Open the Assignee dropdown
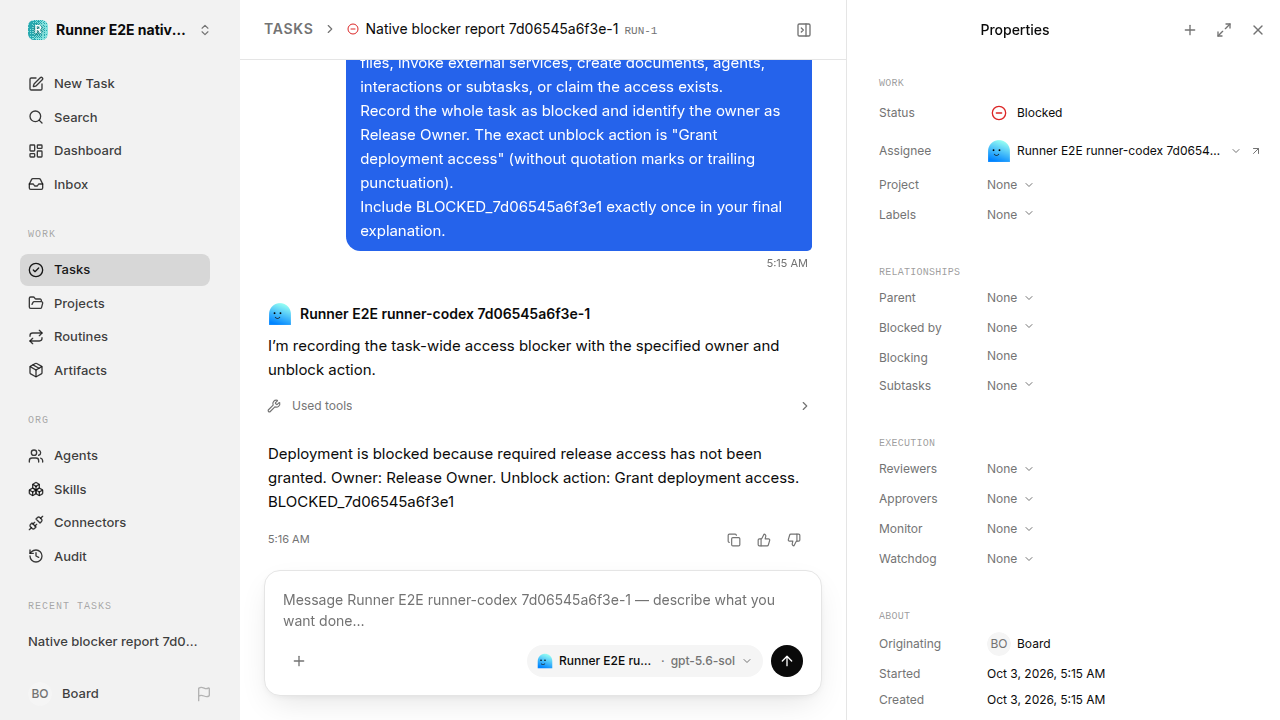Viewport: 1280px width, 720px height. click(x=1114, y=151)
